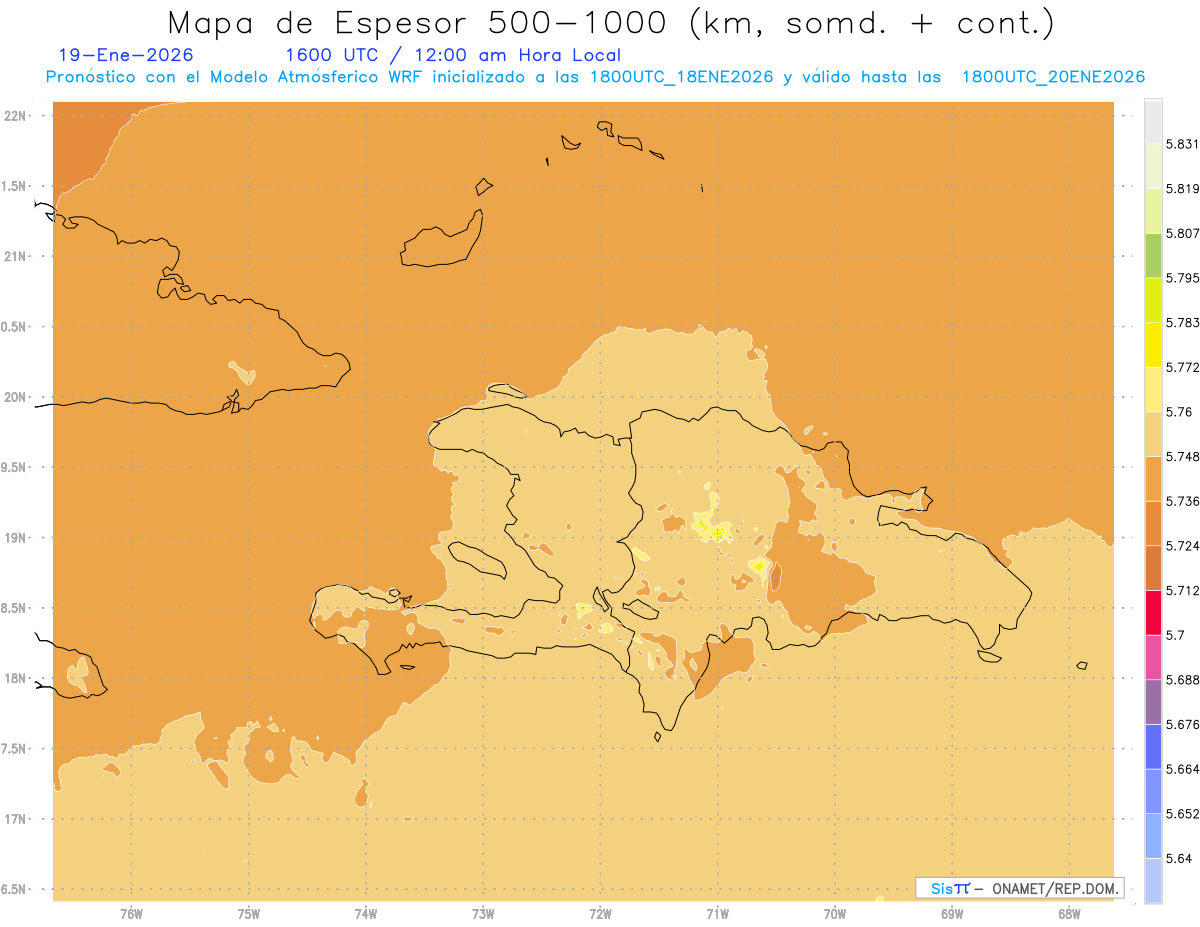Image resolution: width=1200 pixels, height=927 pixels.
Task: Click the valid-until time '1800UTC_20ENE2026'
Action: click(1053, 77)
